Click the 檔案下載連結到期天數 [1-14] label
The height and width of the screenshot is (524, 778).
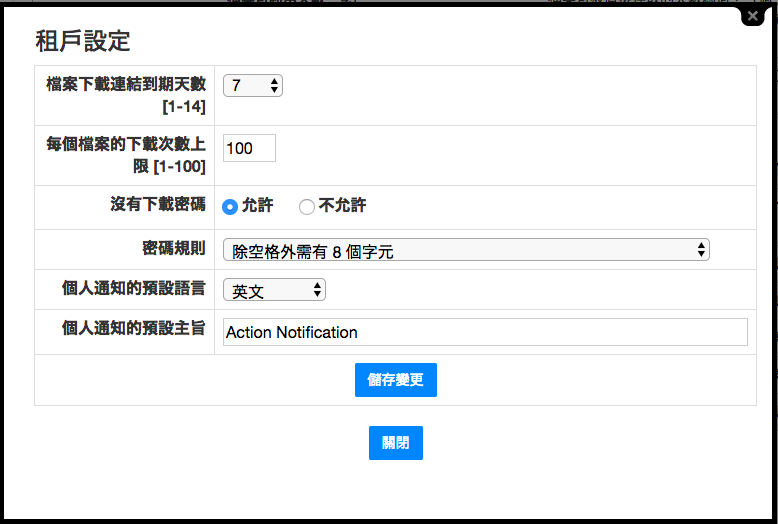pyautogui.click(x=126, y=95)
